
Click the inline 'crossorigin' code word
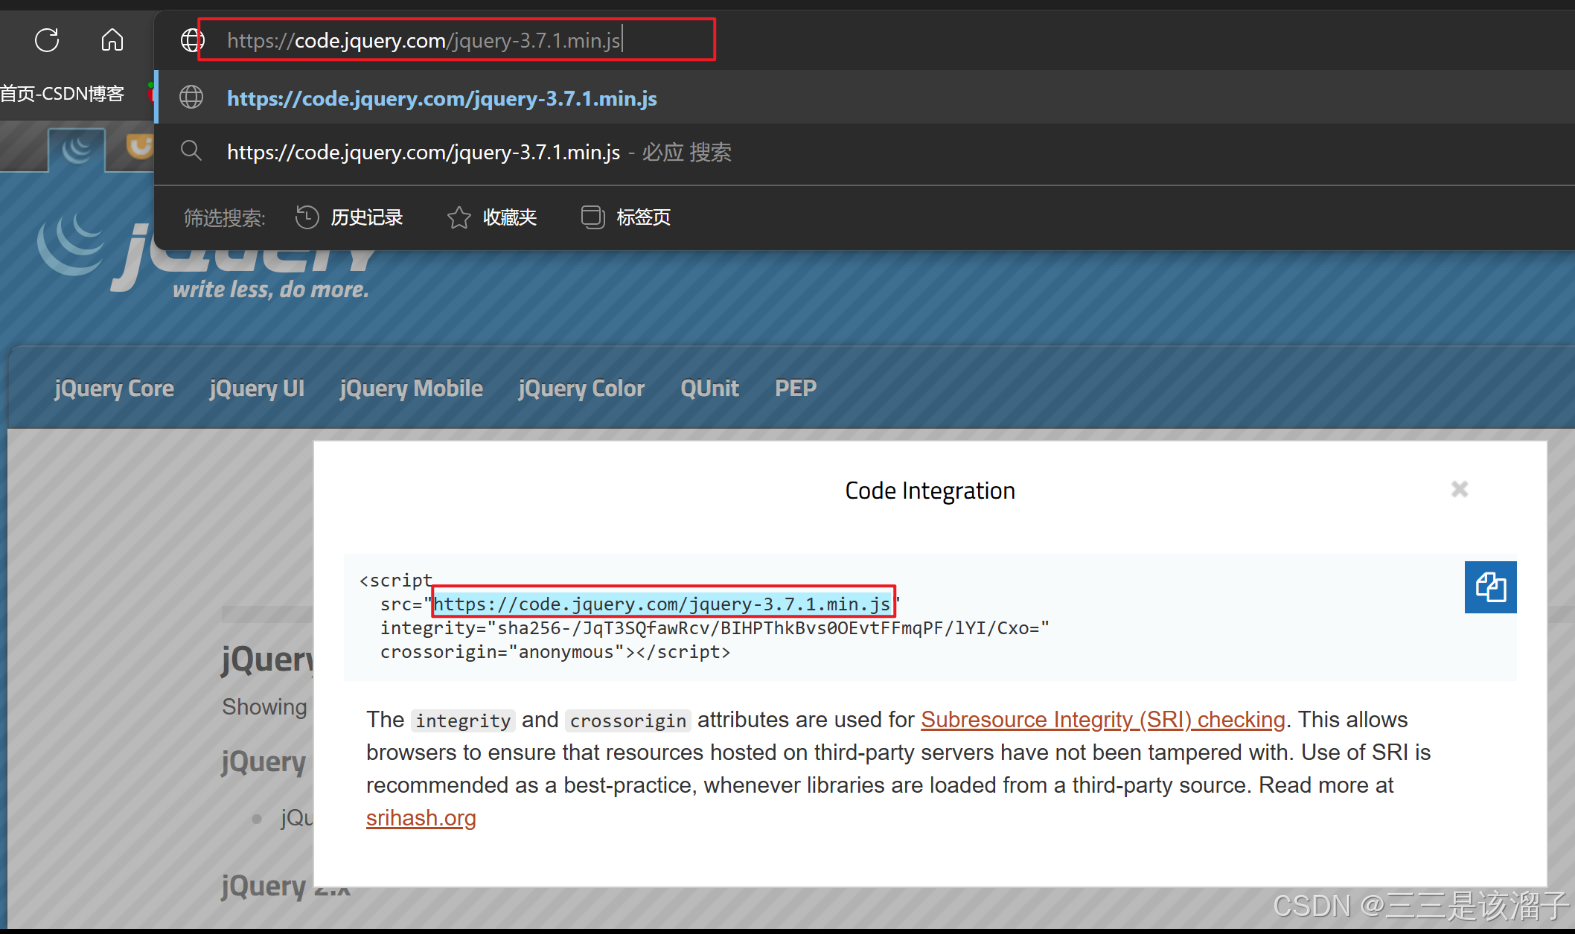coord(628,721)
